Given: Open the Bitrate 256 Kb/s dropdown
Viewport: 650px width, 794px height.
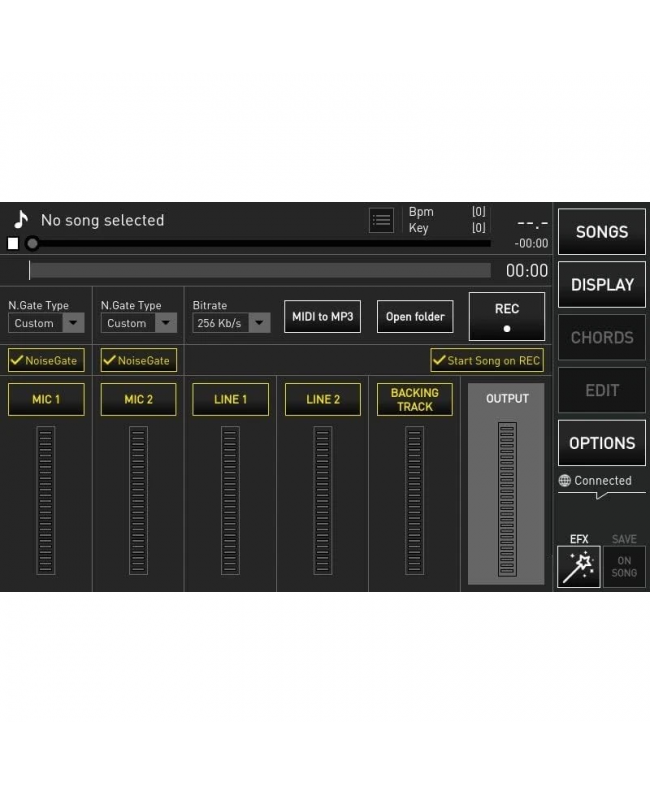Looking at the screenshot, I should (x=259, y=323).
